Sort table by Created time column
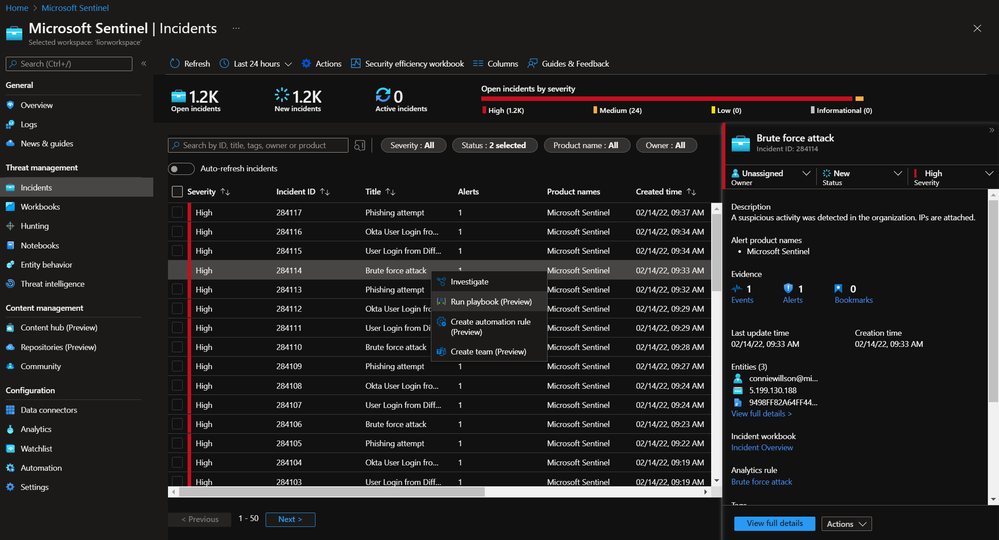The image size is (999, 540). click(666, 192)
